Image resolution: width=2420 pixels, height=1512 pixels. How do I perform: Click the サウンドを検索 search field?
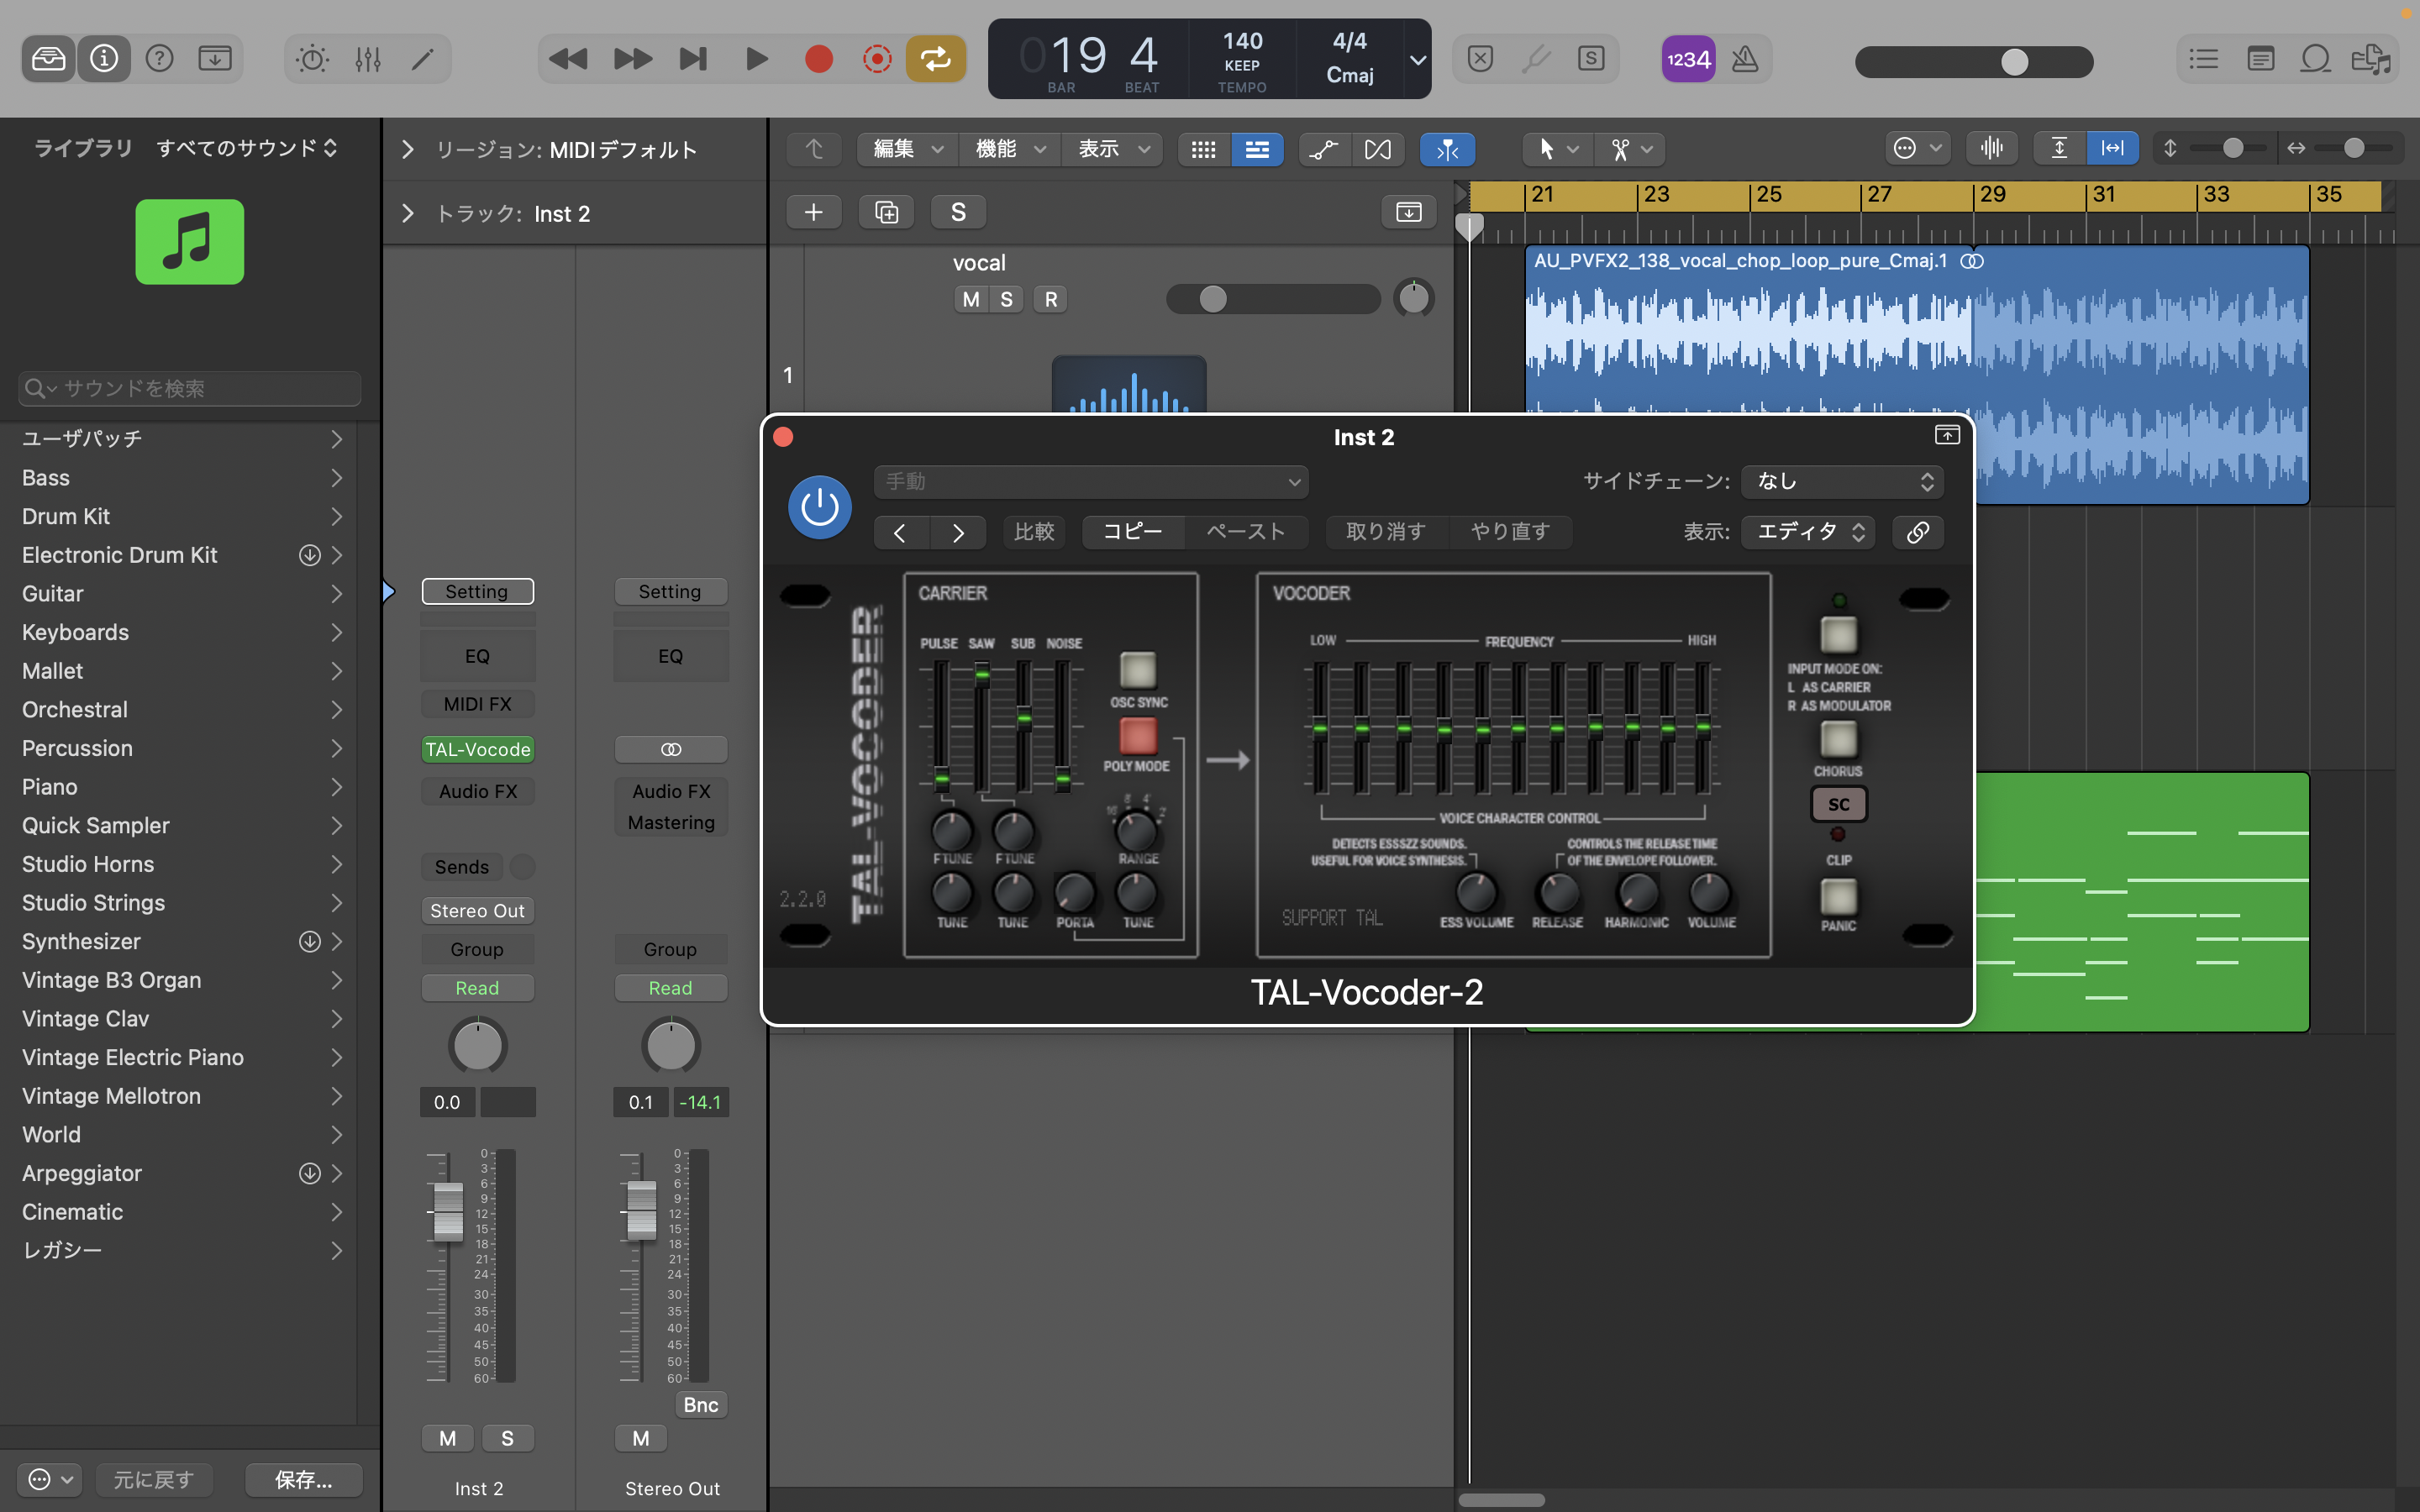189,388
